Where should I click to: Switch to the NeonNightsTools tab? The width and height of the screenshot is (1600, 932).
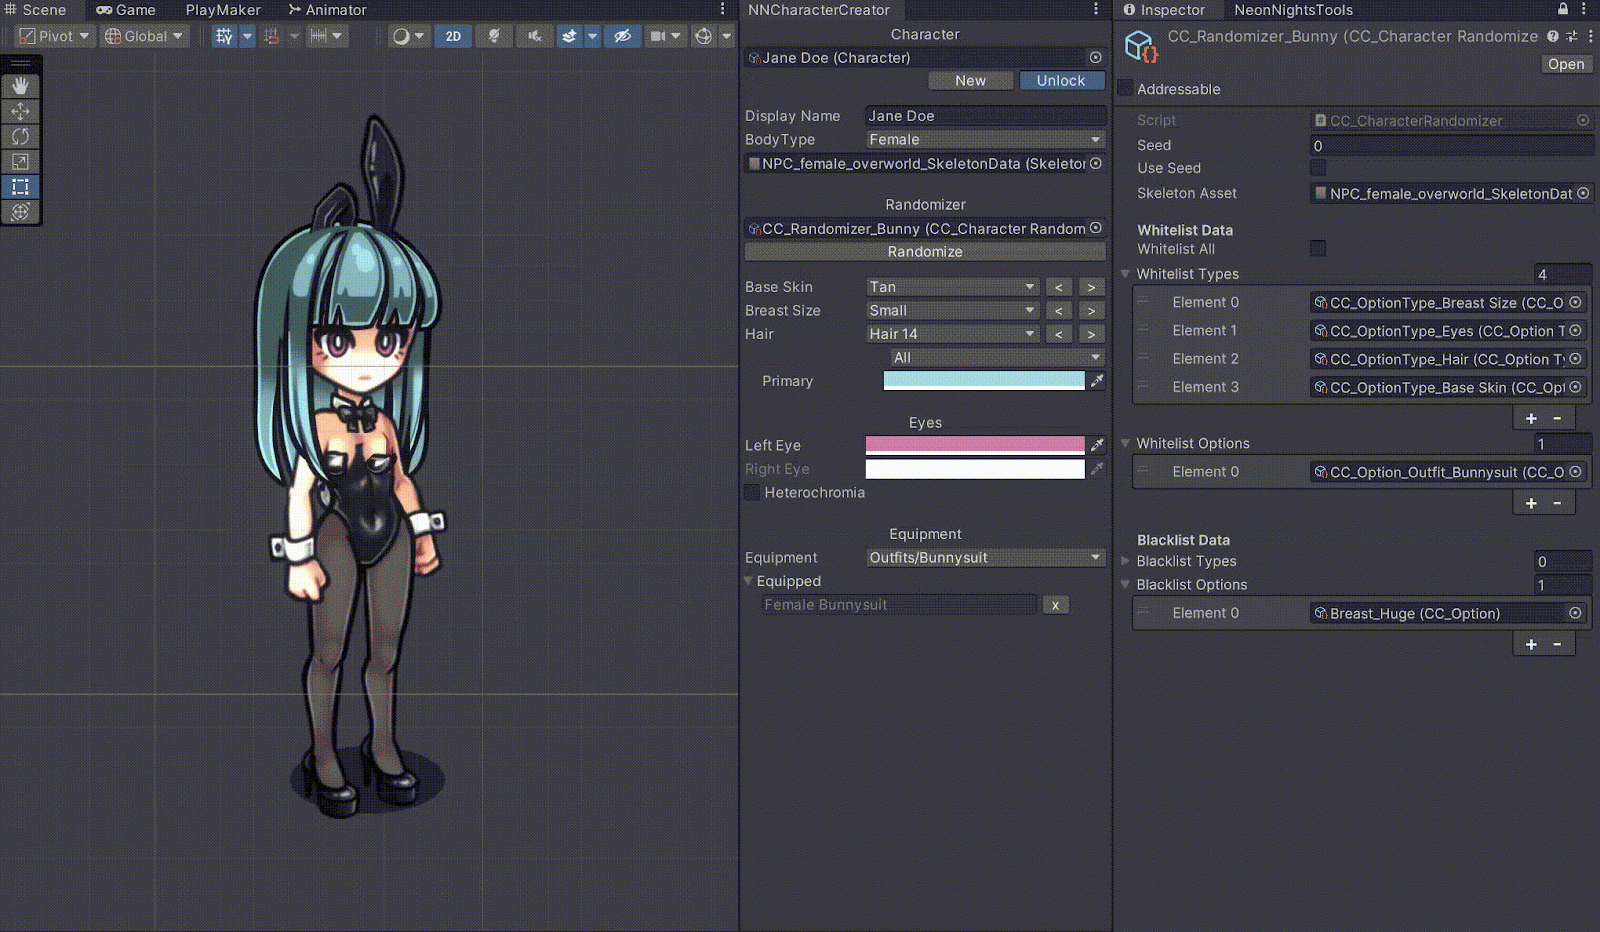pyautogui.click(x=1292, y=10)
